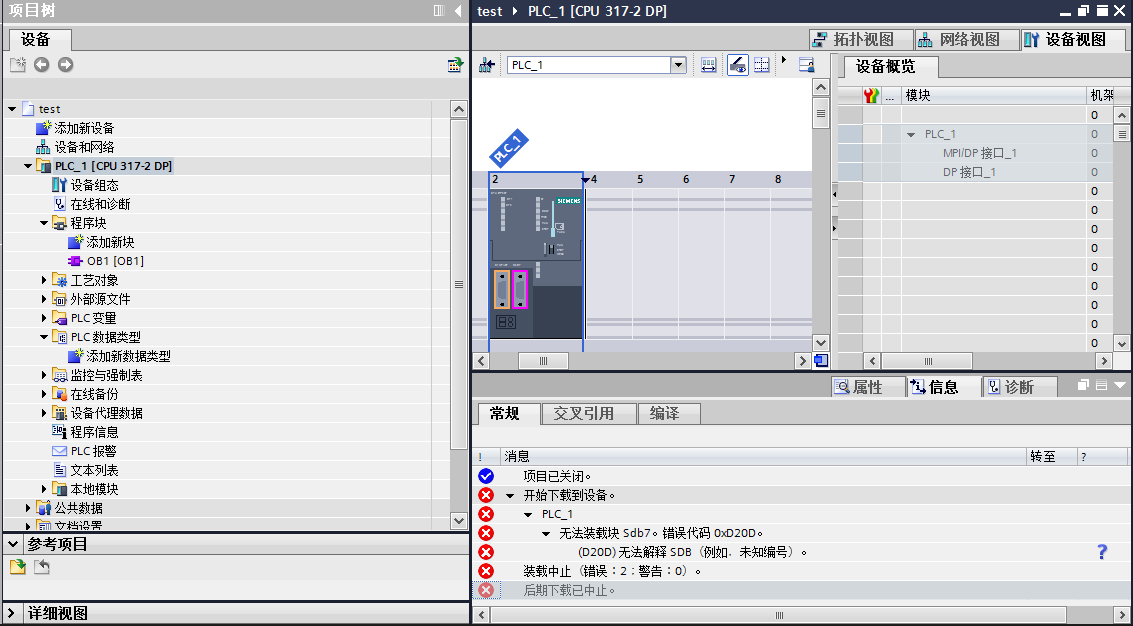
Task: Click the show module labels icon
Action: click(709, 65)
